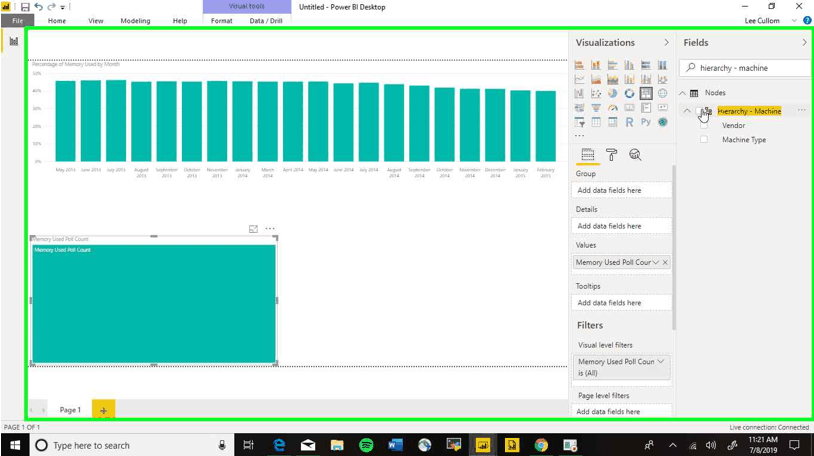Select the filled map visualization
Viewport: 814px width, 456px height.
579,108
